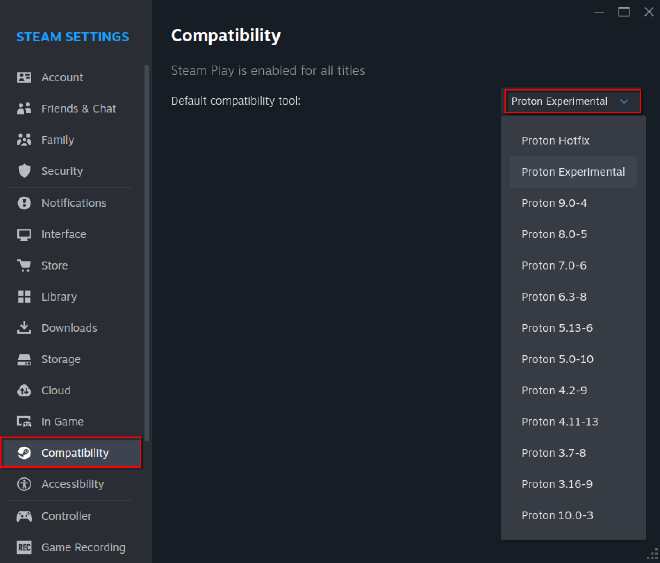Open the Interface settings page
Viewport: 660px width, 563px height.
point(63,234)
